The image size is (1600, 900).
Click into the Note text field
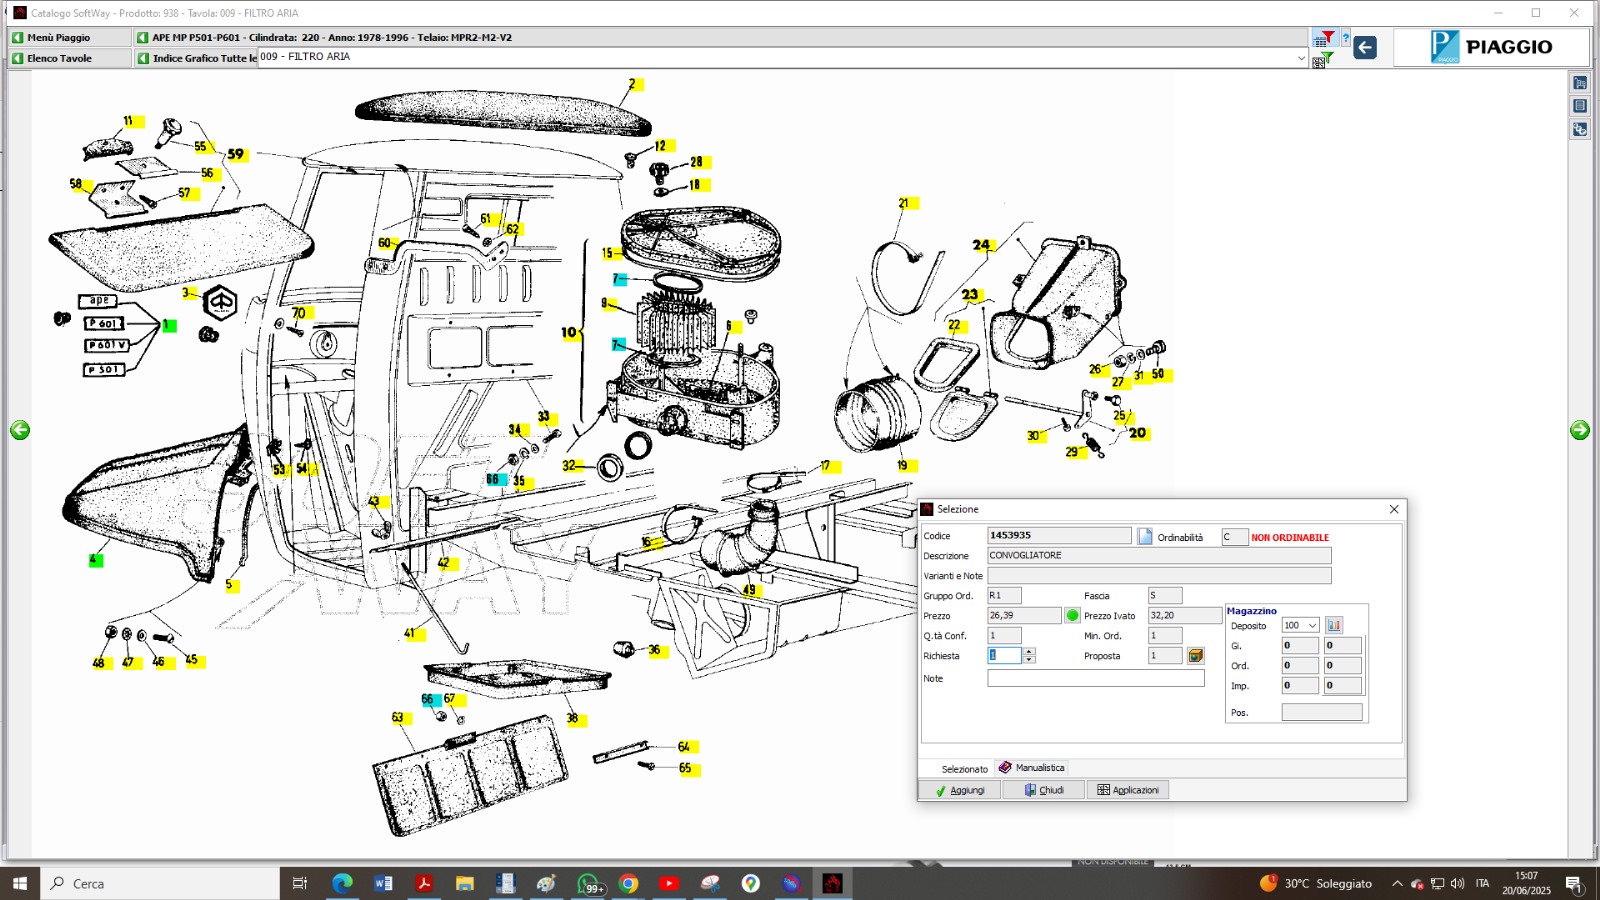point(1096,678)
